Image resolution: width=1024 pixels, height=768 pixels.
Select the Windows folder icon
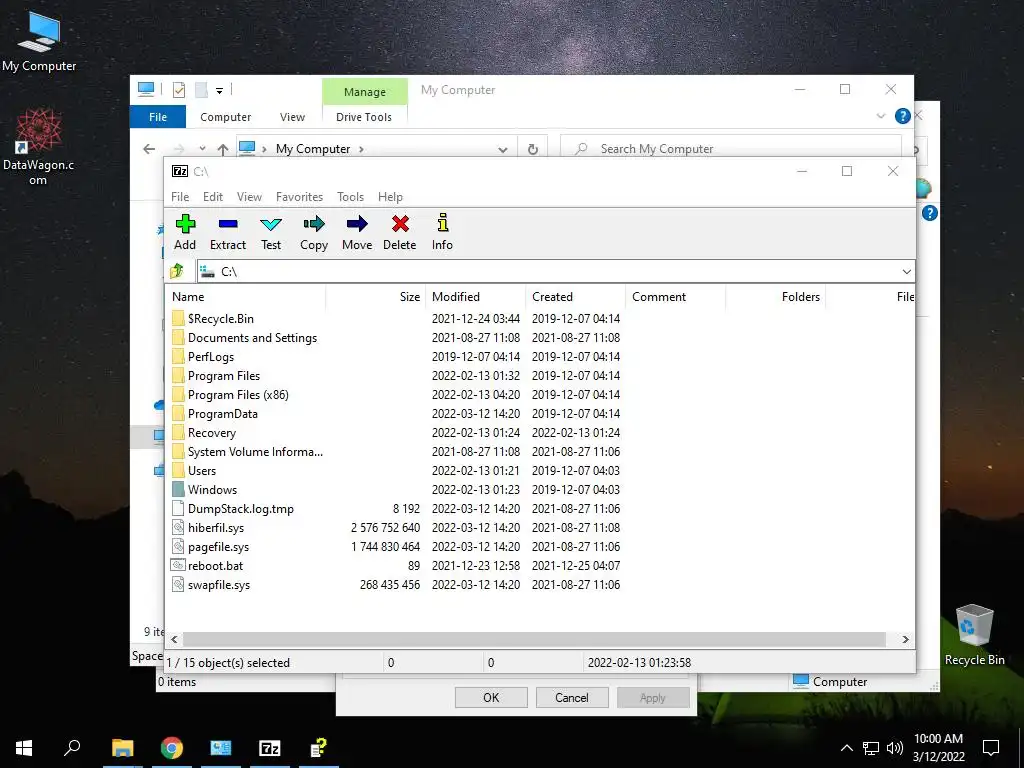coord(178,489)
